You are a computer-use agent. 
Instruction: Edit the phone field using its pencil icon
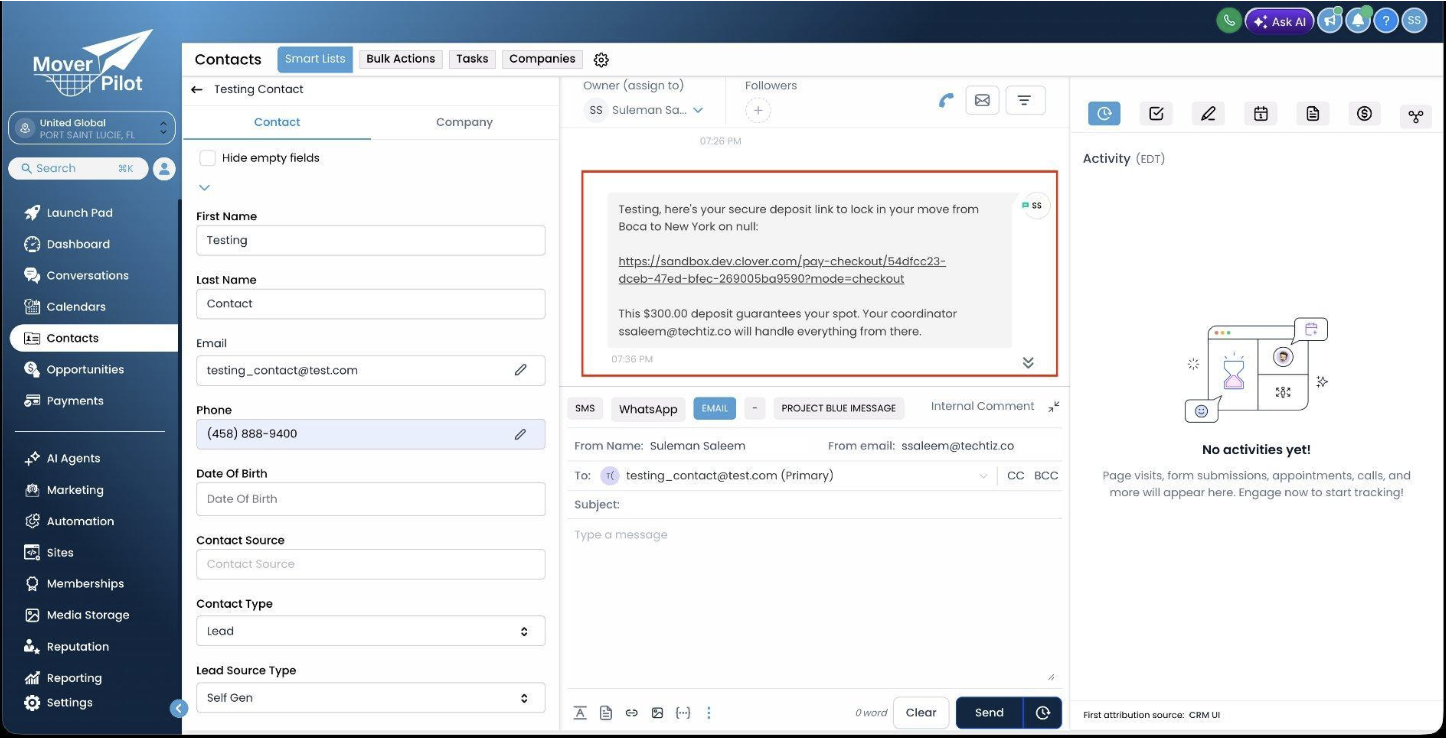click(x=521, y=434)
